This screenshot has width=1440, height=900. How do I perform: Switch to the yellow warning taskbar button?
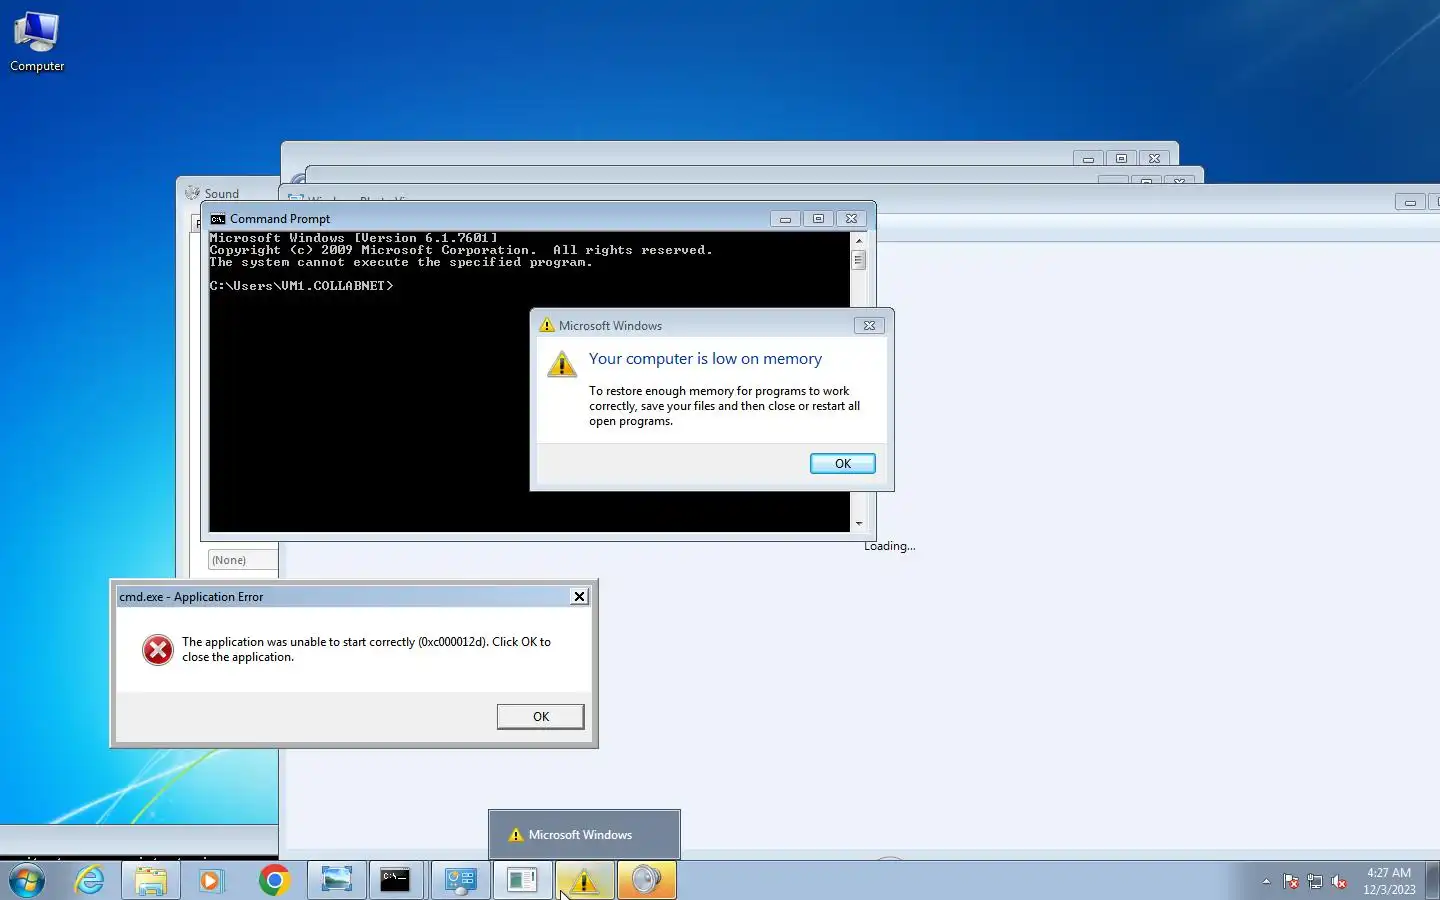(585, 881)
